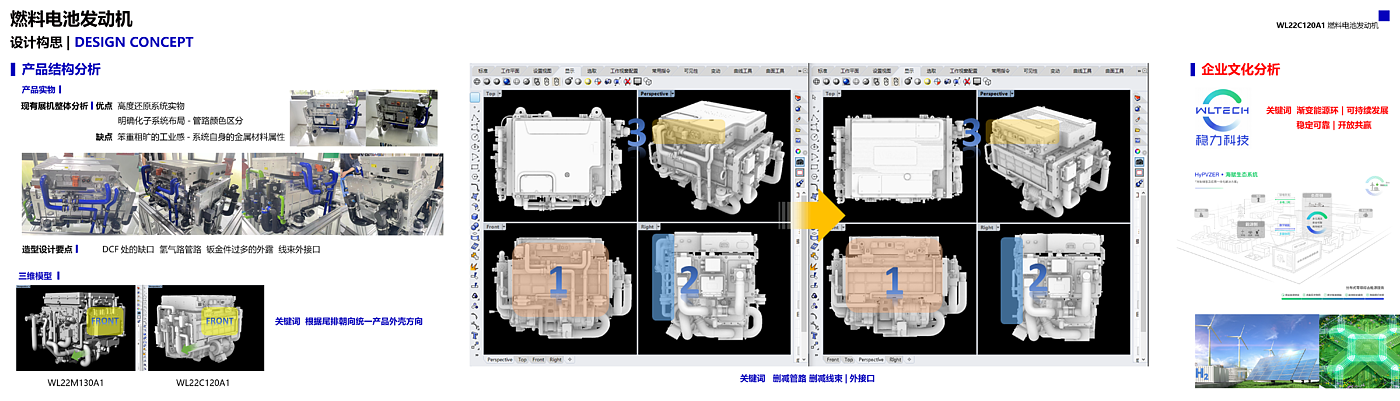The image size is (1400, 401).
Task: Click blue ghosted sphere icon in left window toolbar
Action: 506,82
